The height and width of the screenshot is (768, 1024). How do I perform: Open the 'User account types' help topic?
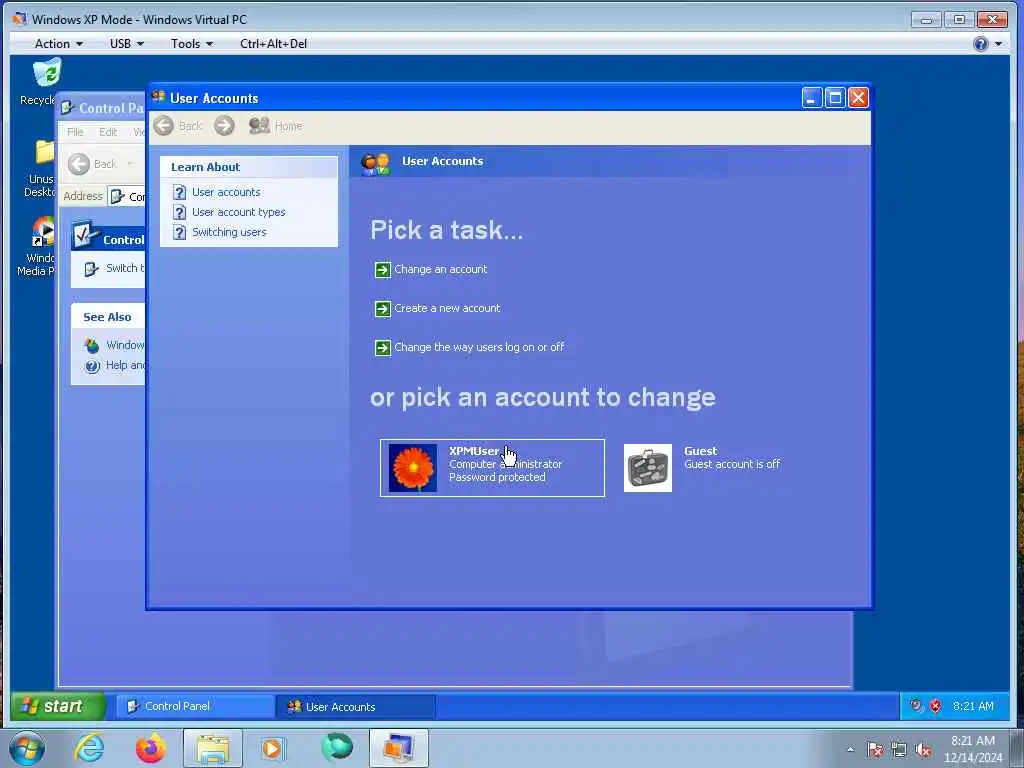click(238, 212)
